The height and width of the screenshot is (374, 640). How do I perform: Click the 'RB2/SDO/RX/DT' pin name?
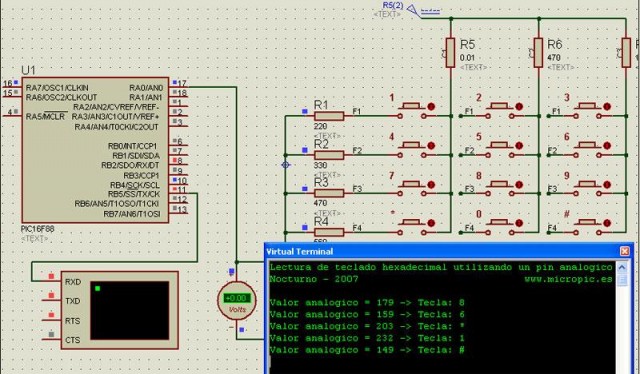coord(131,165)
